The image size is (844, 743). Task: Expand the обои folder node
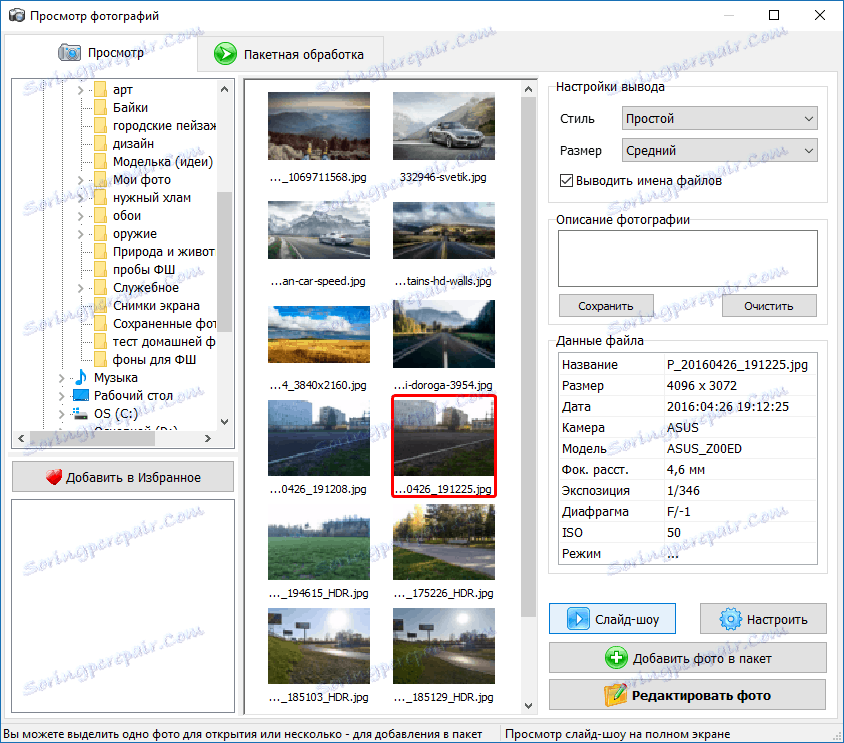(80, 216)
